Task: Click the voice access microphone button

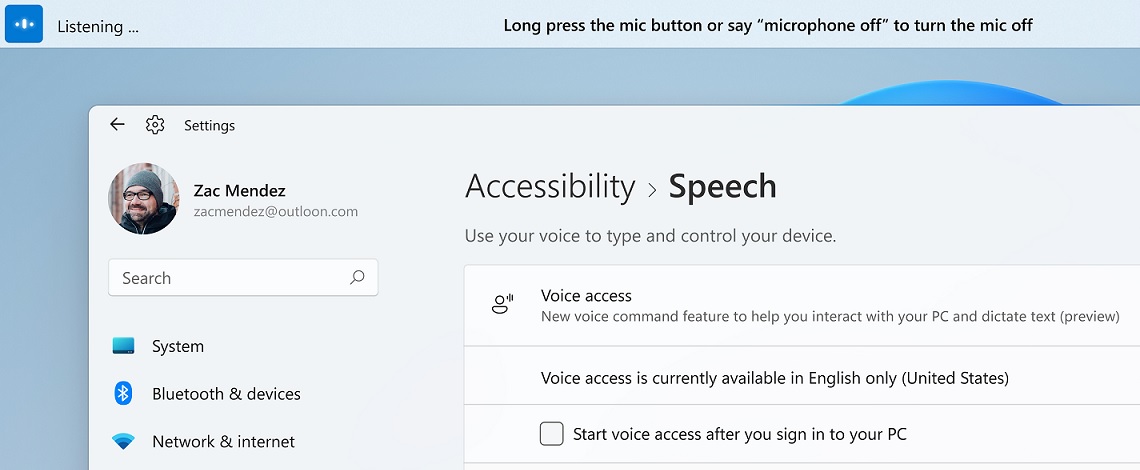Action: [24, 24]
